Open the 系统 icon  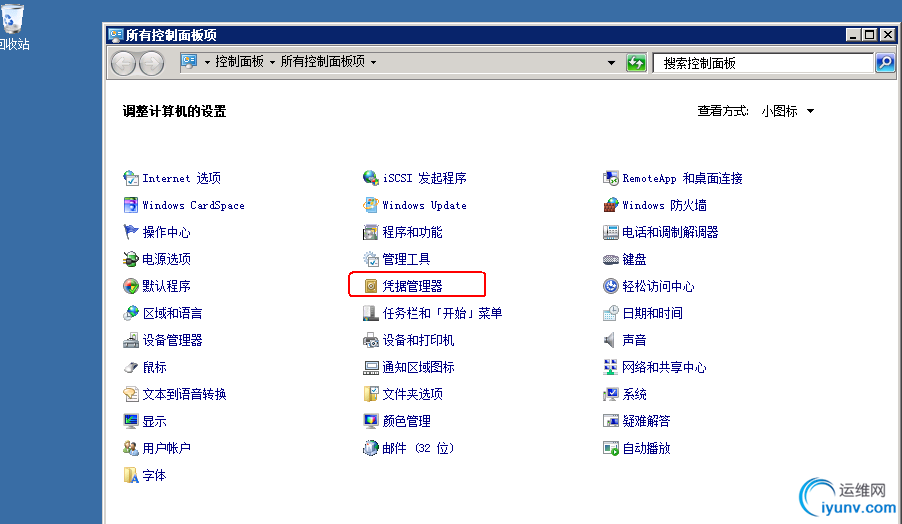610,394
